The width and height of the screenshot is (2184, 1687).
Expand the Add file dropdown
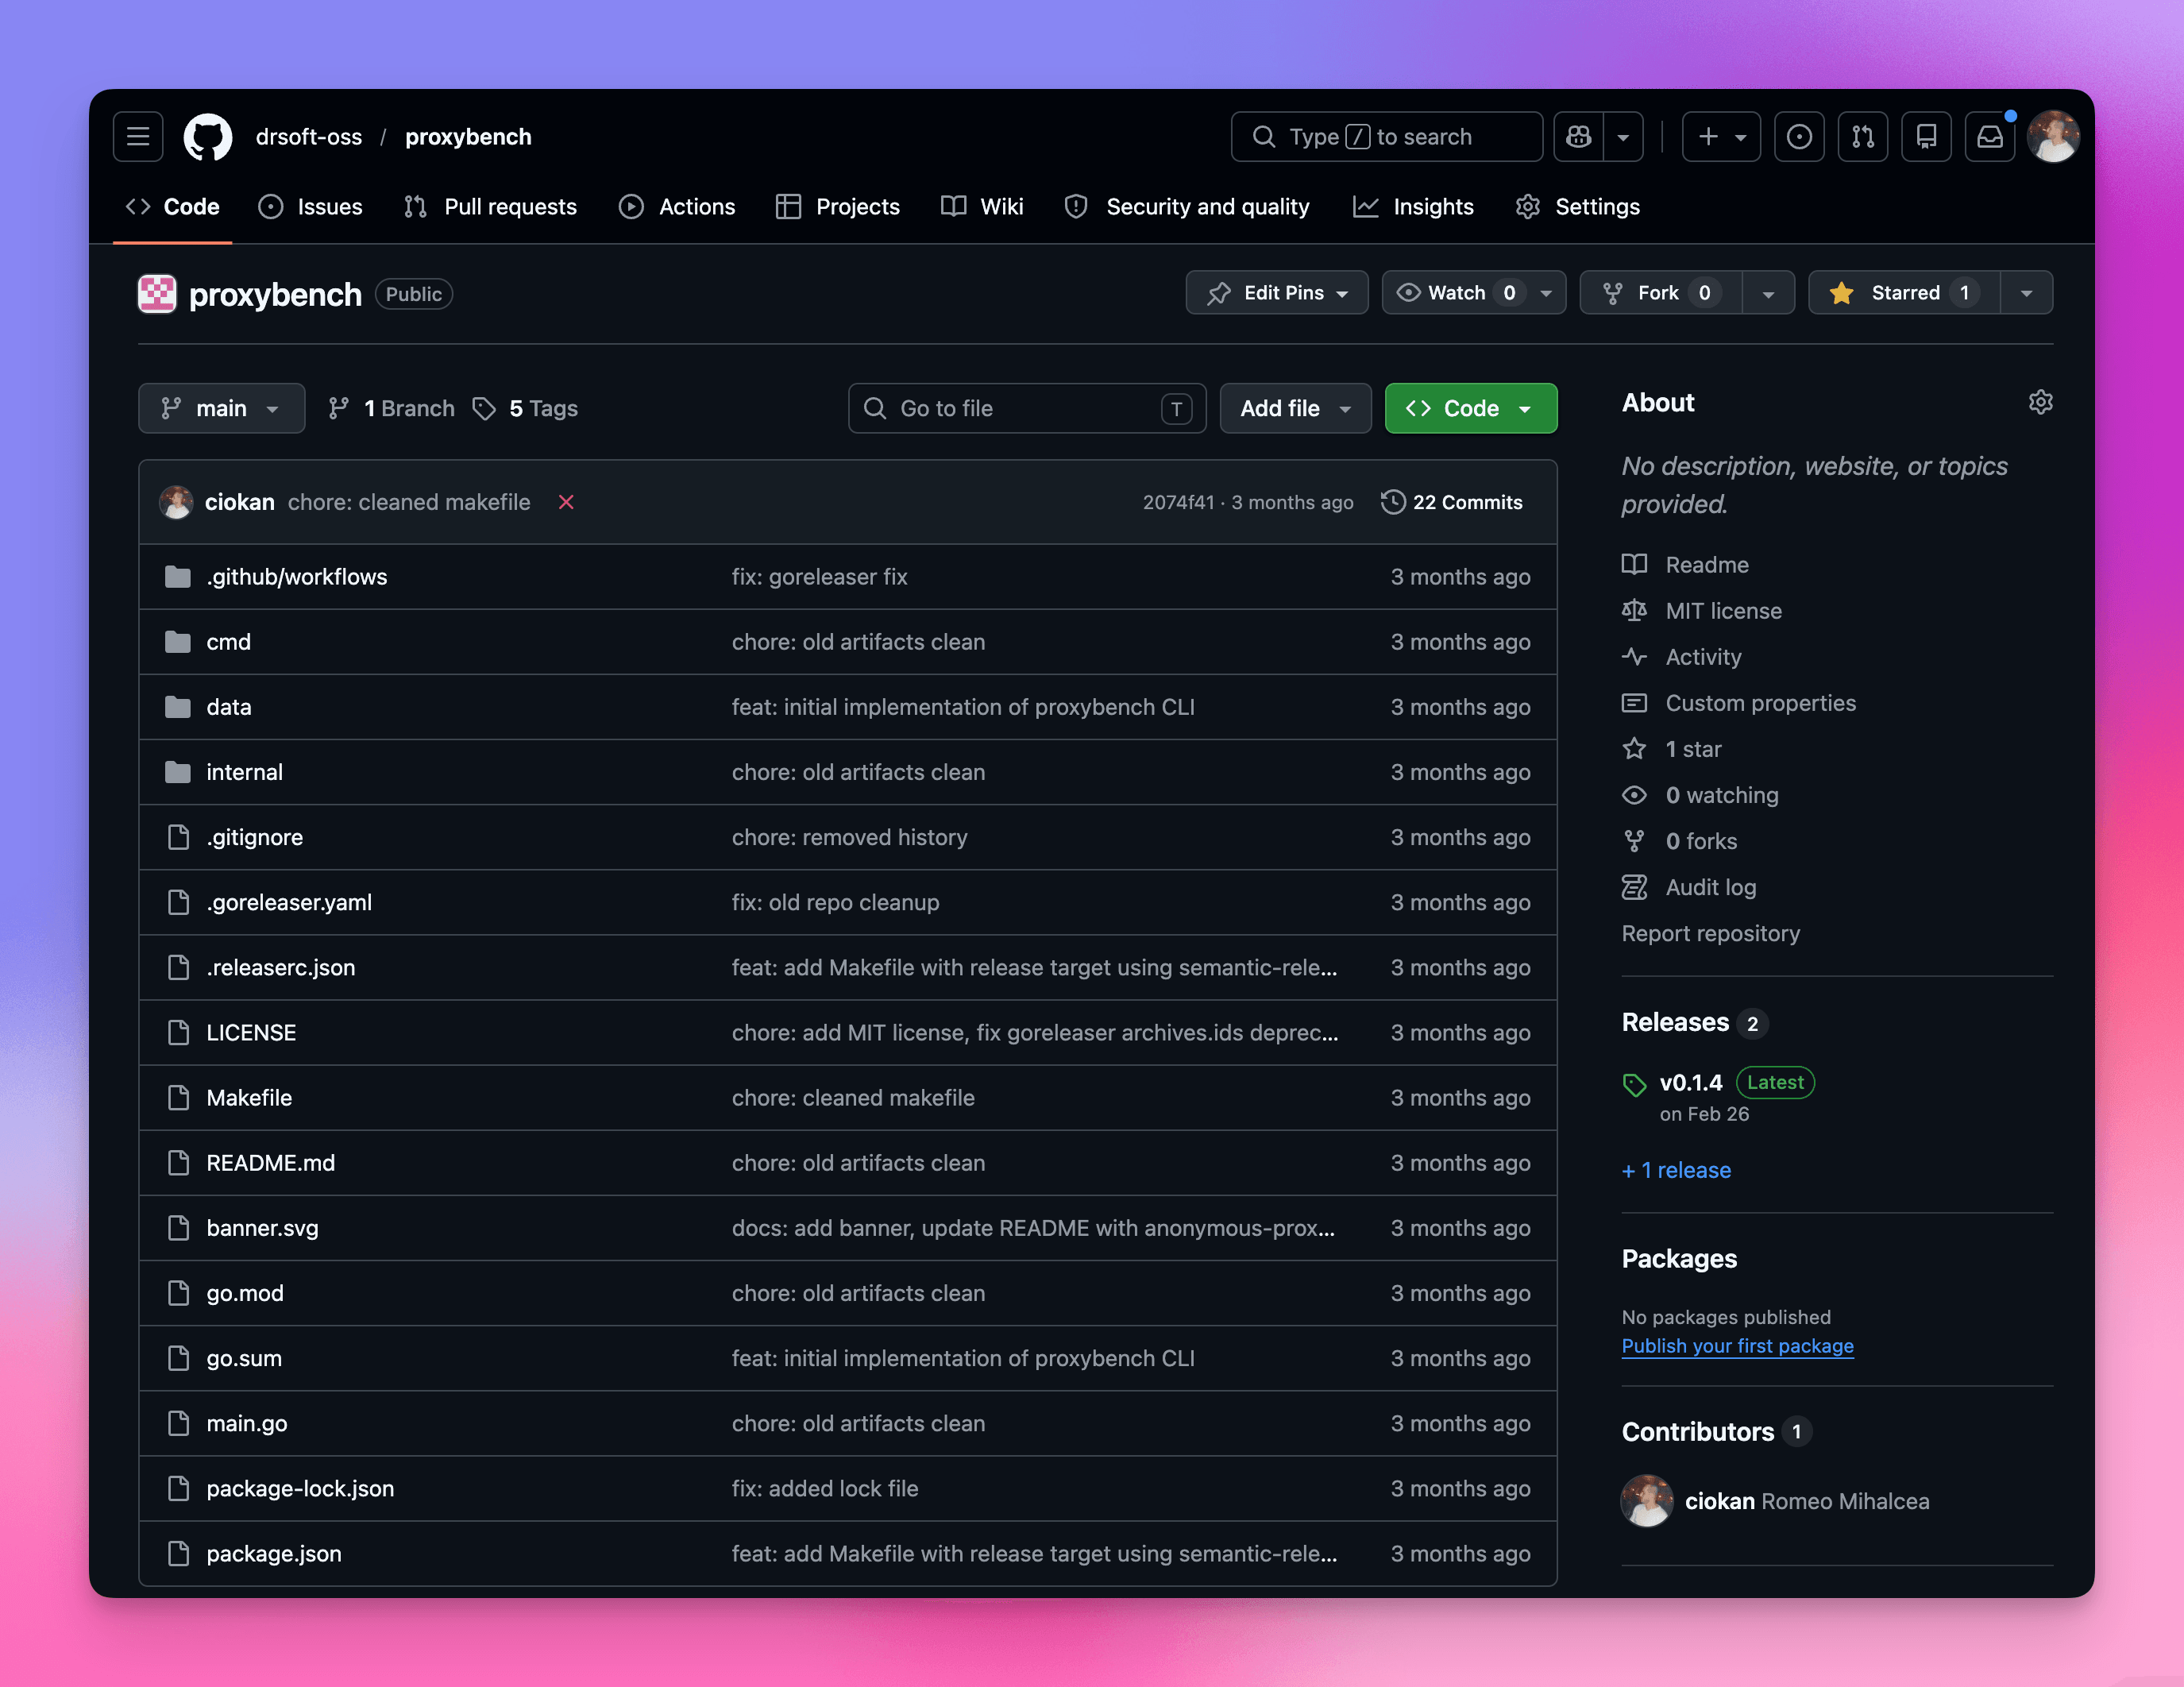point(1295,408)
